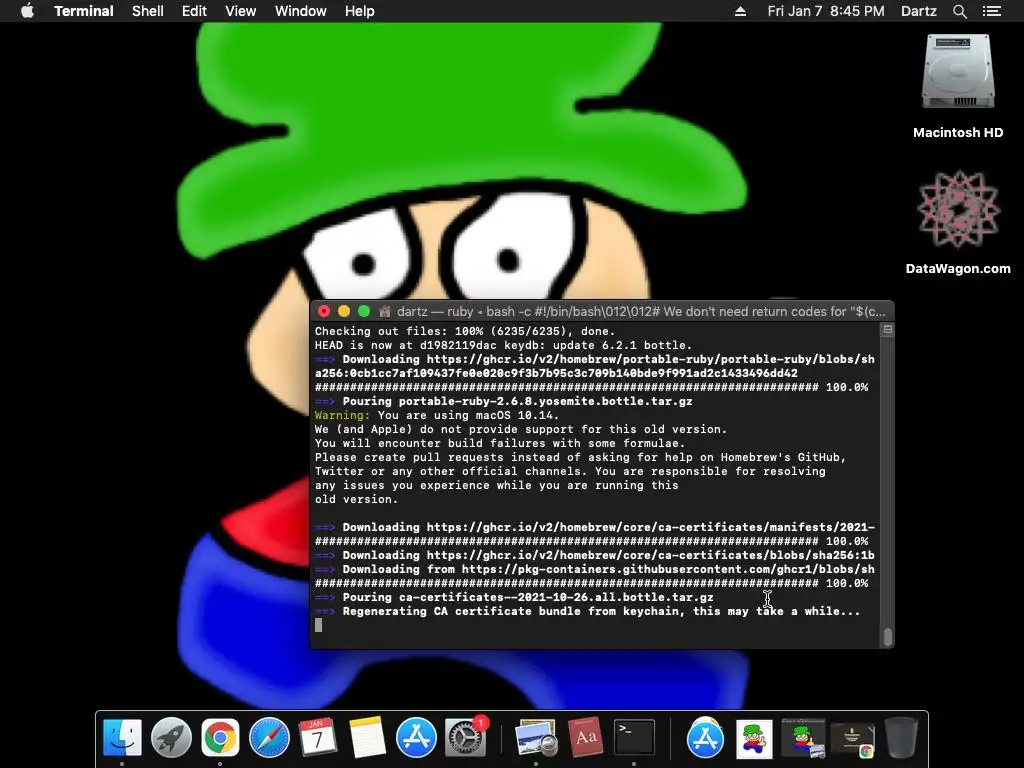The height and width of the screenshot is (768, 1024).
Task: Click "You will encounter build failures" line
Action: click(500, 443)
